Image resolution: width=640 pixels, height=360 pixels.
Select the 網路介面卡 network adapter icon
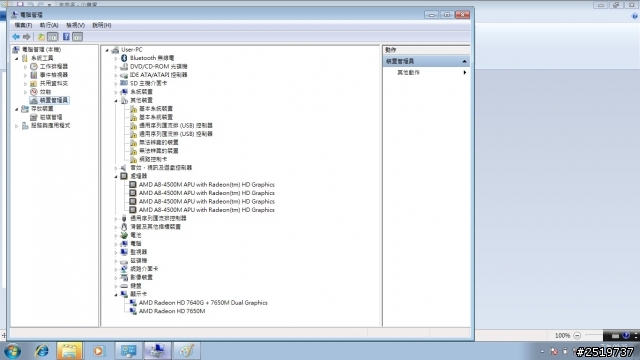point(124,269)
